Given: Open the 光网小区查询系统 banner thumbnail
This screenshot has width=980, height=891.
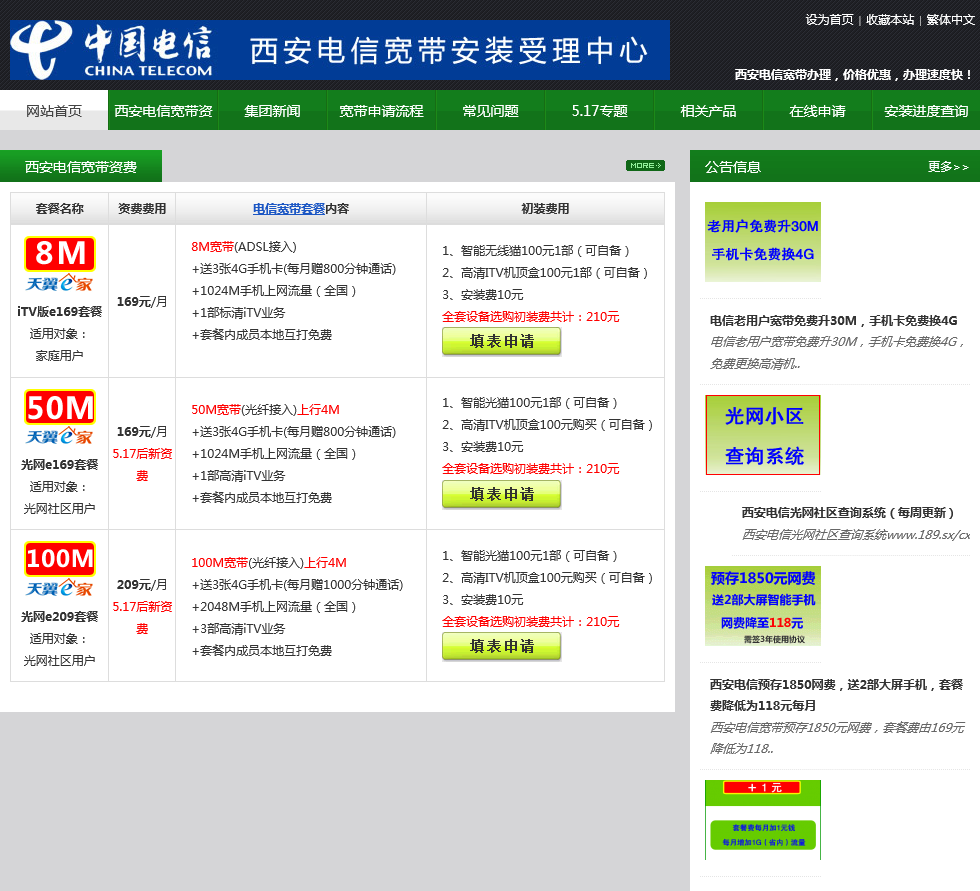Looking at the screenshot, I should 762,435.
